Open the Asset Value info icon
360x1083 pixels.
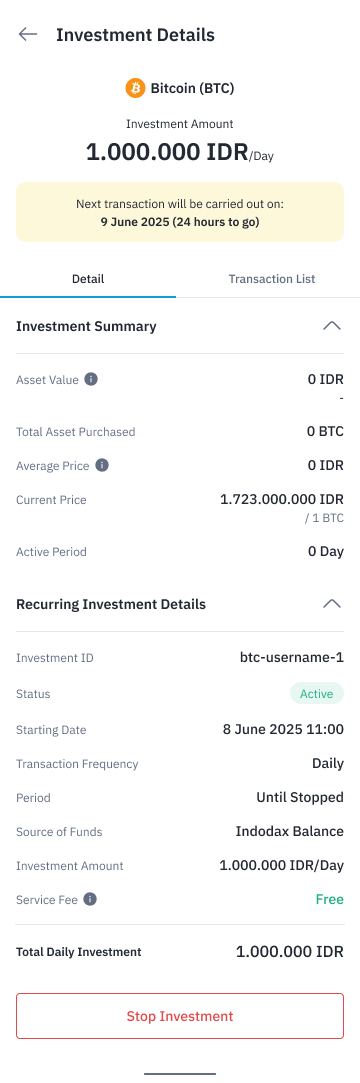click(x=91, y=379)
